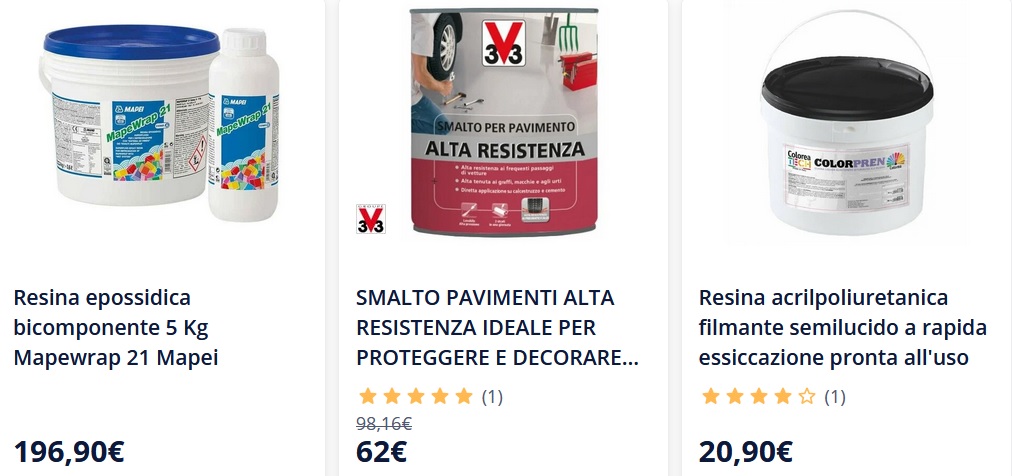Click the crossed-out 98,16€ original price
This screenshot has height=476, width=1012.
pos(384,424)
